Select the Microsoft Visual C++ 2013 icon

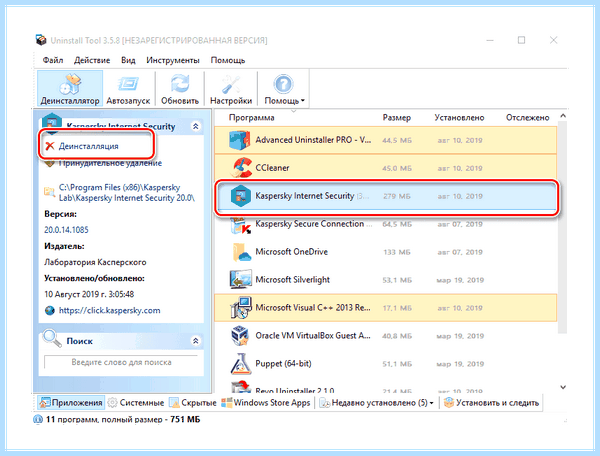pos(241,308)
